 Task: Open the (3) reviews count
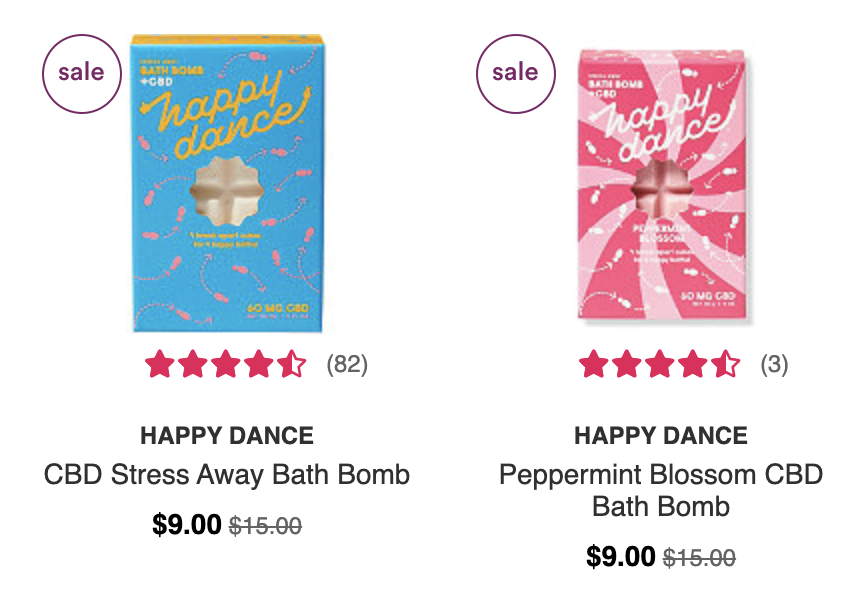[x=775, y=364]
